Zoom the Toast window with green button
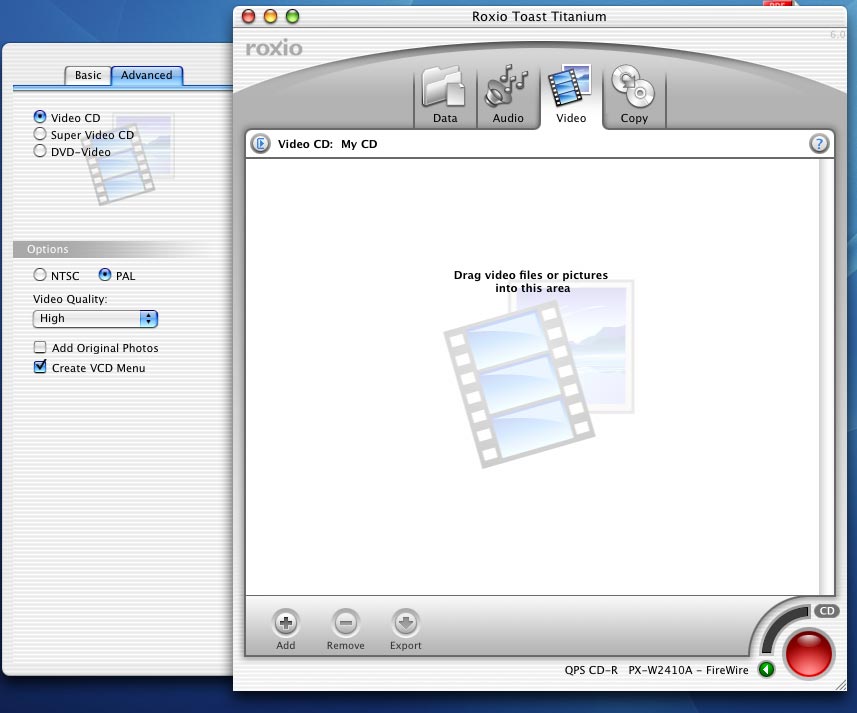 point(292,16)
